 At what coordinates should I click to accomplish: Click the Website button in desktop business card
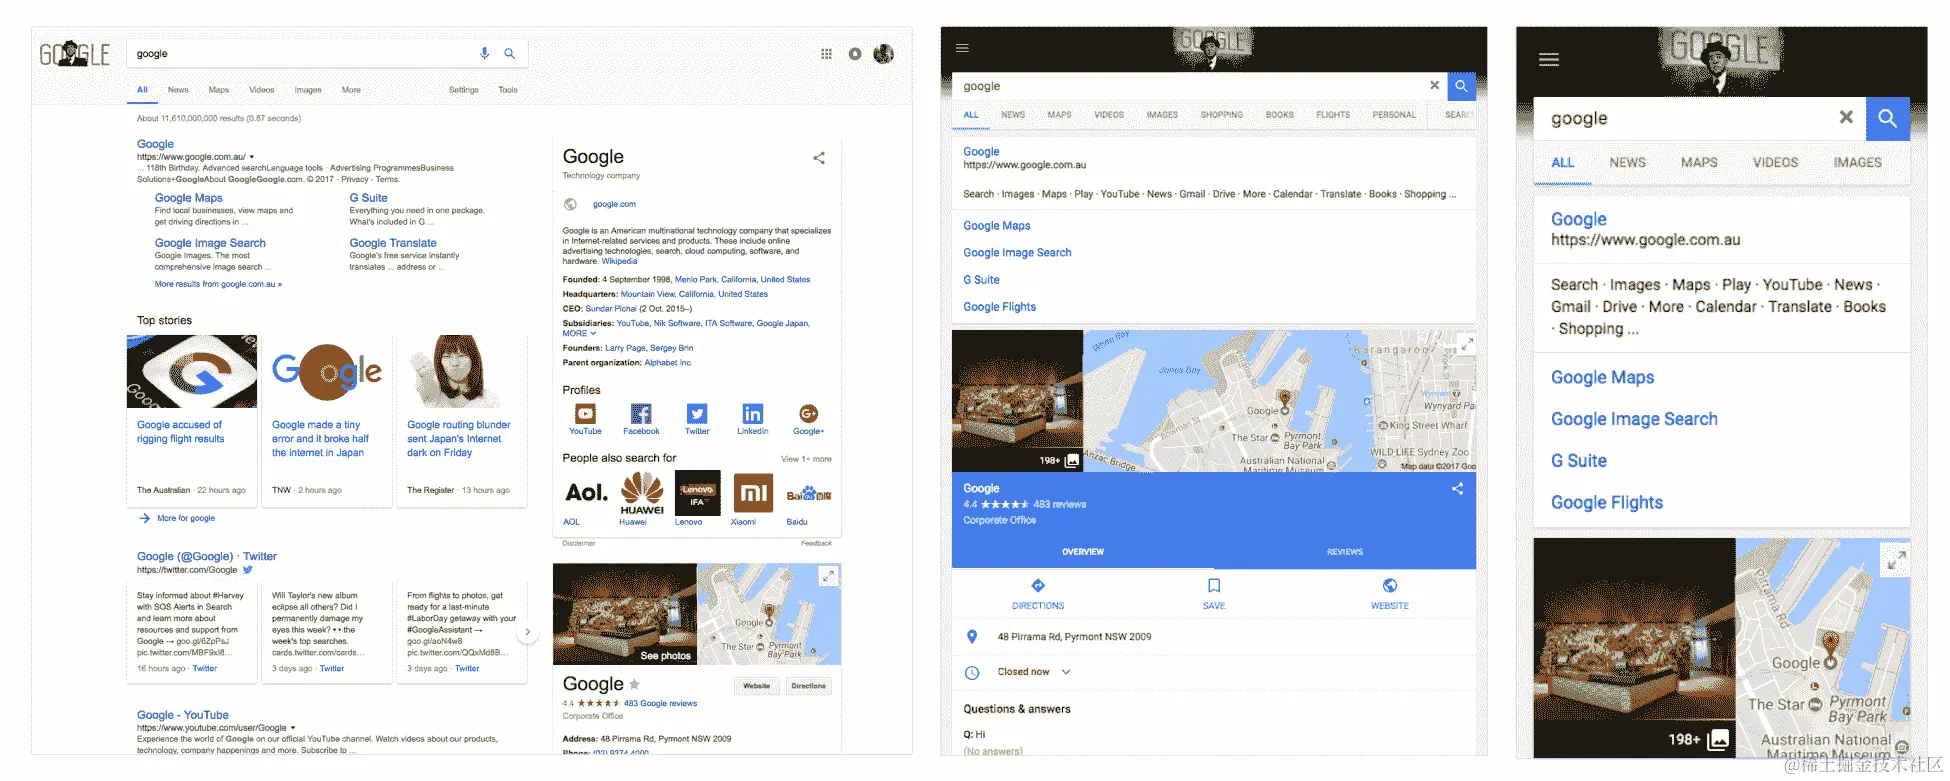(x=757, y=686)
